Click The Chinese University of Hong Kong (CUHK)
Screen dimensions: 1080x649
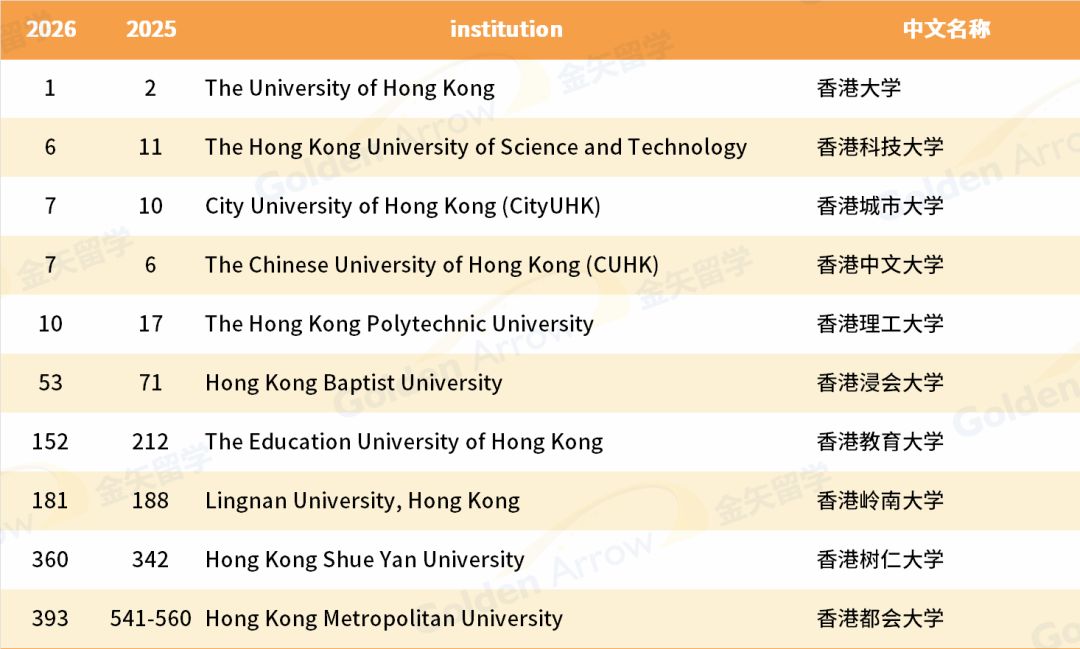click(432, 265)
